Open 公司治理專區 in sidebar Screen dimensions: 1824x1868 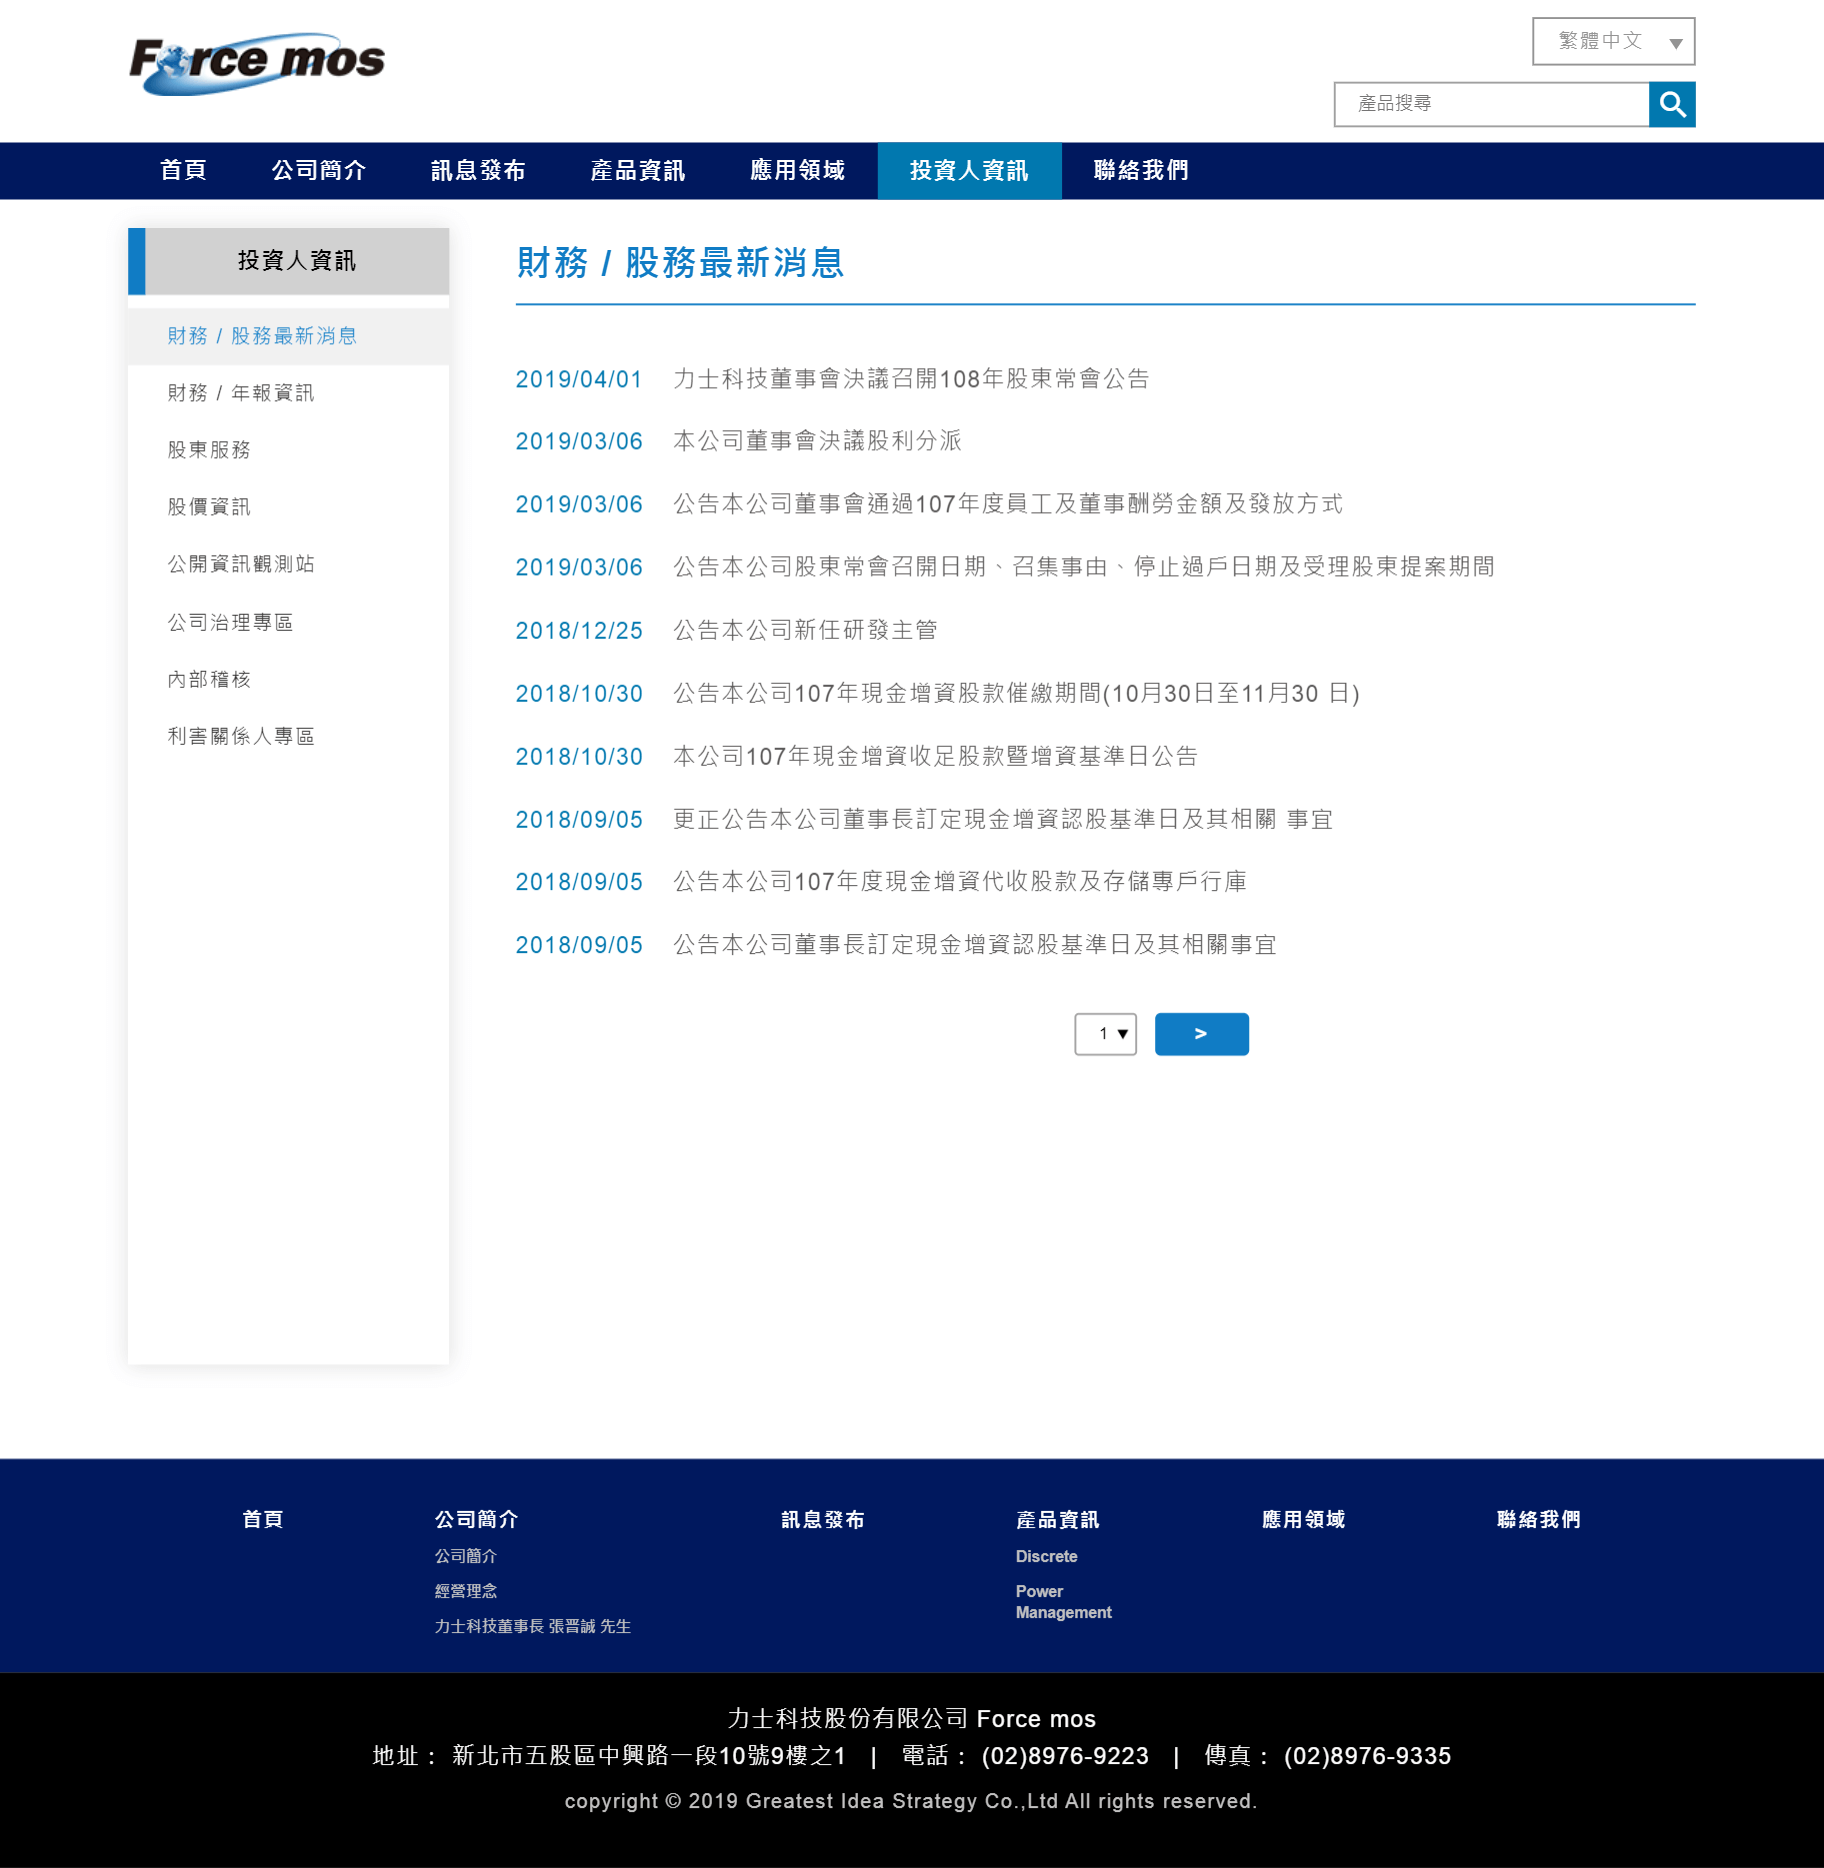[x=288, y=622]
